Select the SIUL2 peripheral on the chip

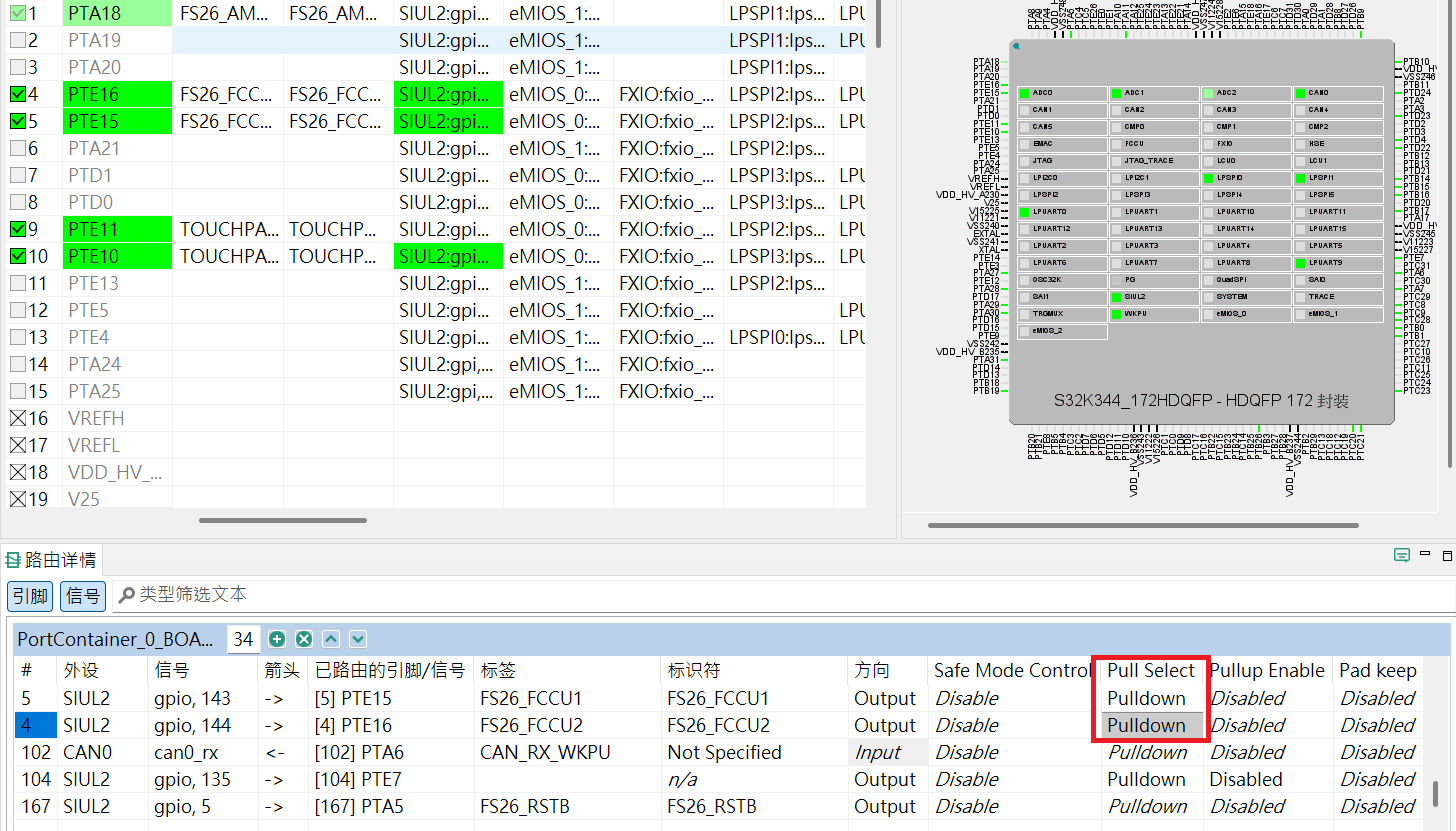(x=1154, y=297)
